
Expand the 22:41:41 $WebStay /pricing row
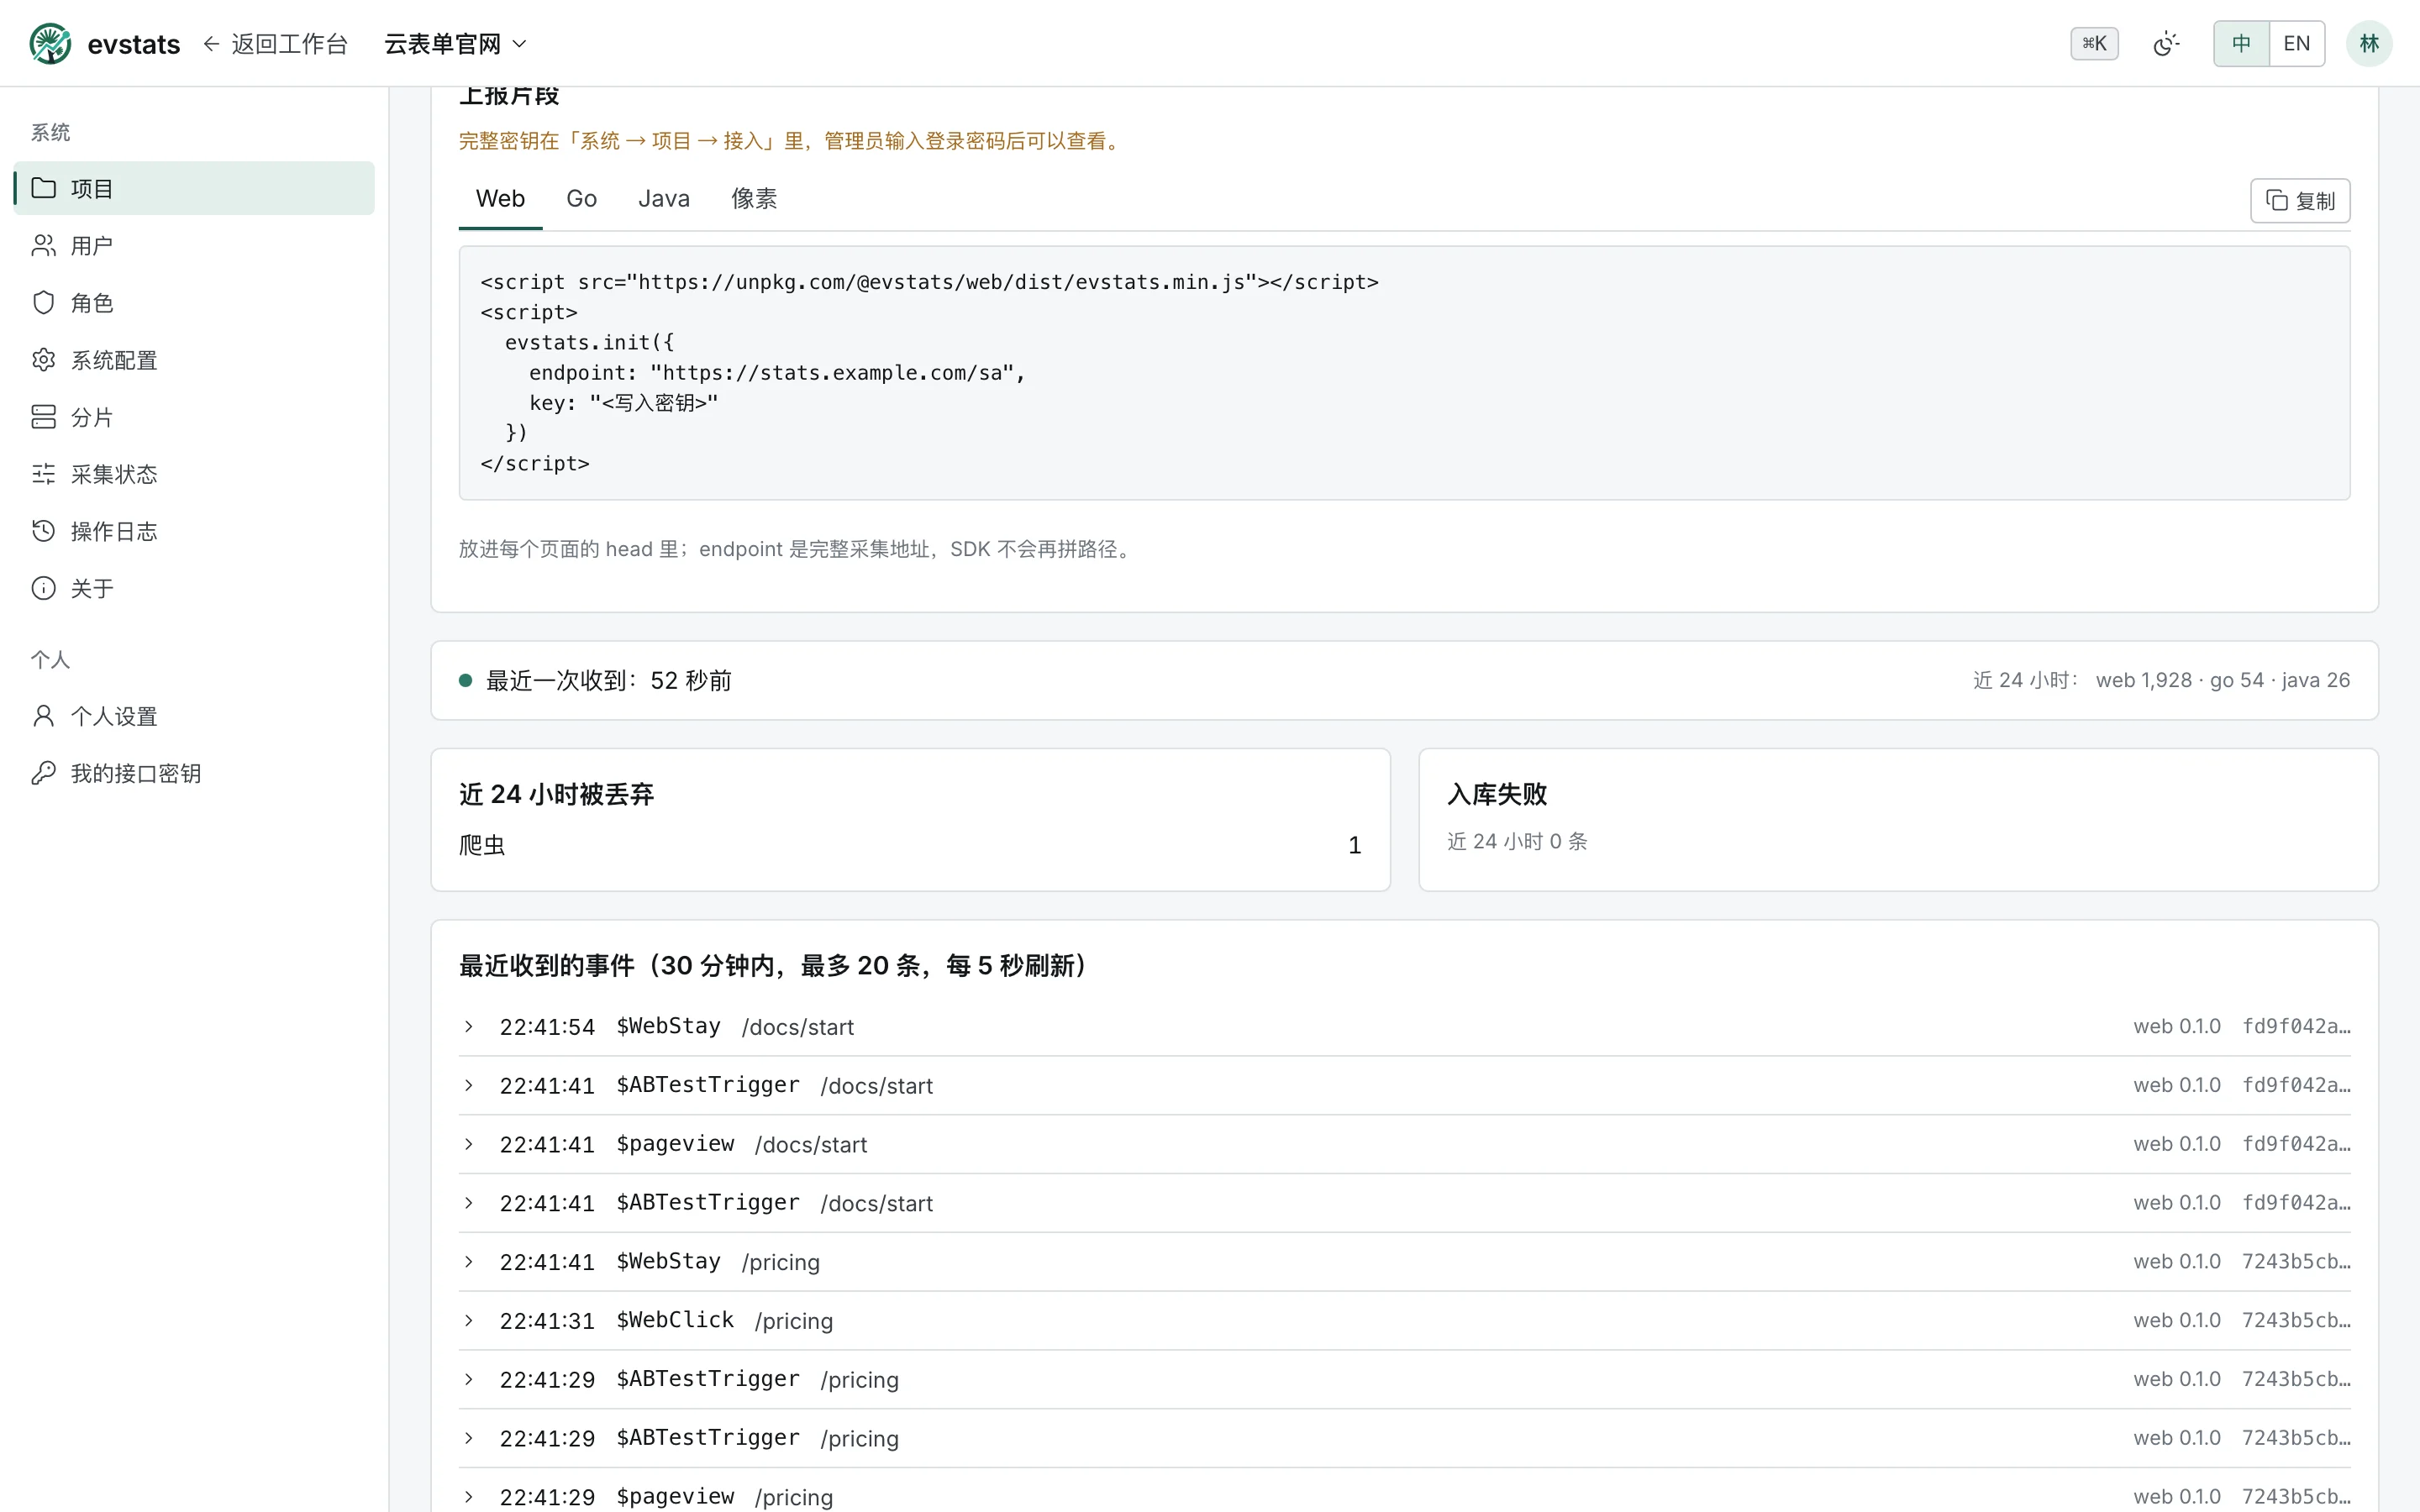[1404, 1262]
